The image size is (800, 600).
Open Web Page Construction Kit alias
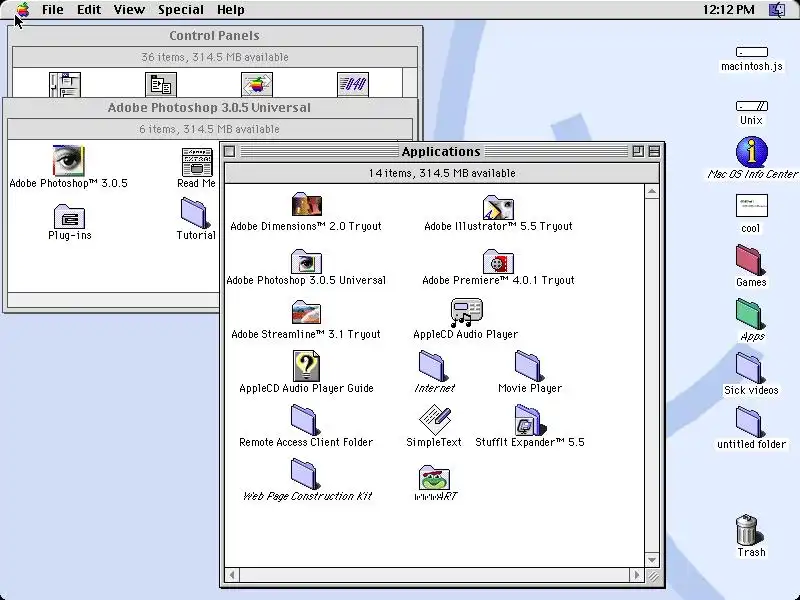tap(306, 474)
